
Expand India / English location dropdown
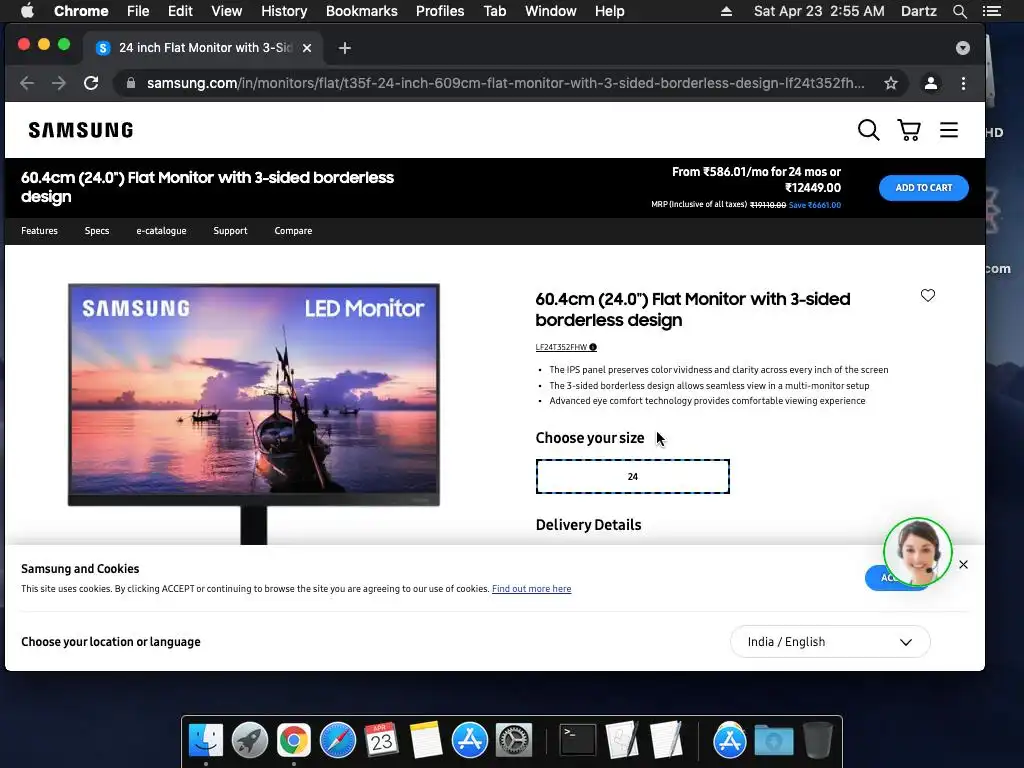[x=830, y=642]
